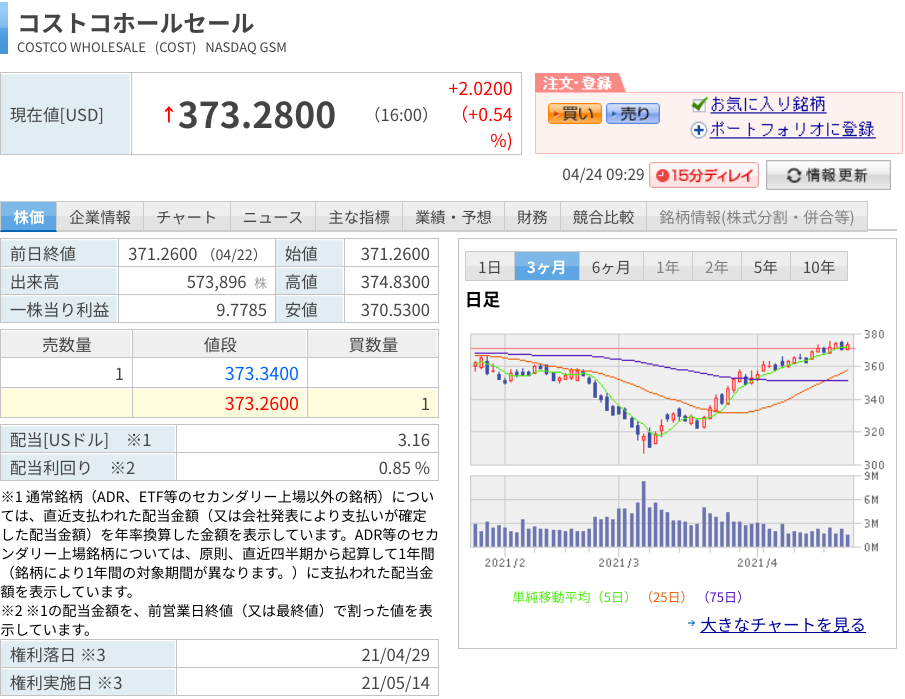Click the （75日） moving average legend
Image resolution: width=905 pixels, height=699 pixels.
tap(723, 597)
